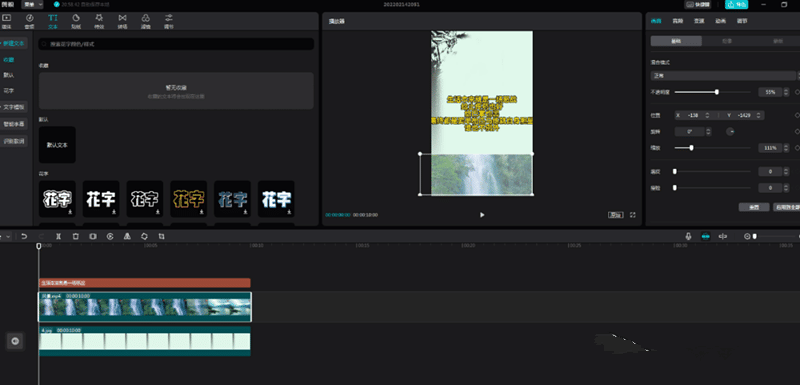Image resolution: width=800 pixels, height=385 pixels.
Task: Open the Stickers panel icon
Action: [76, 21]
